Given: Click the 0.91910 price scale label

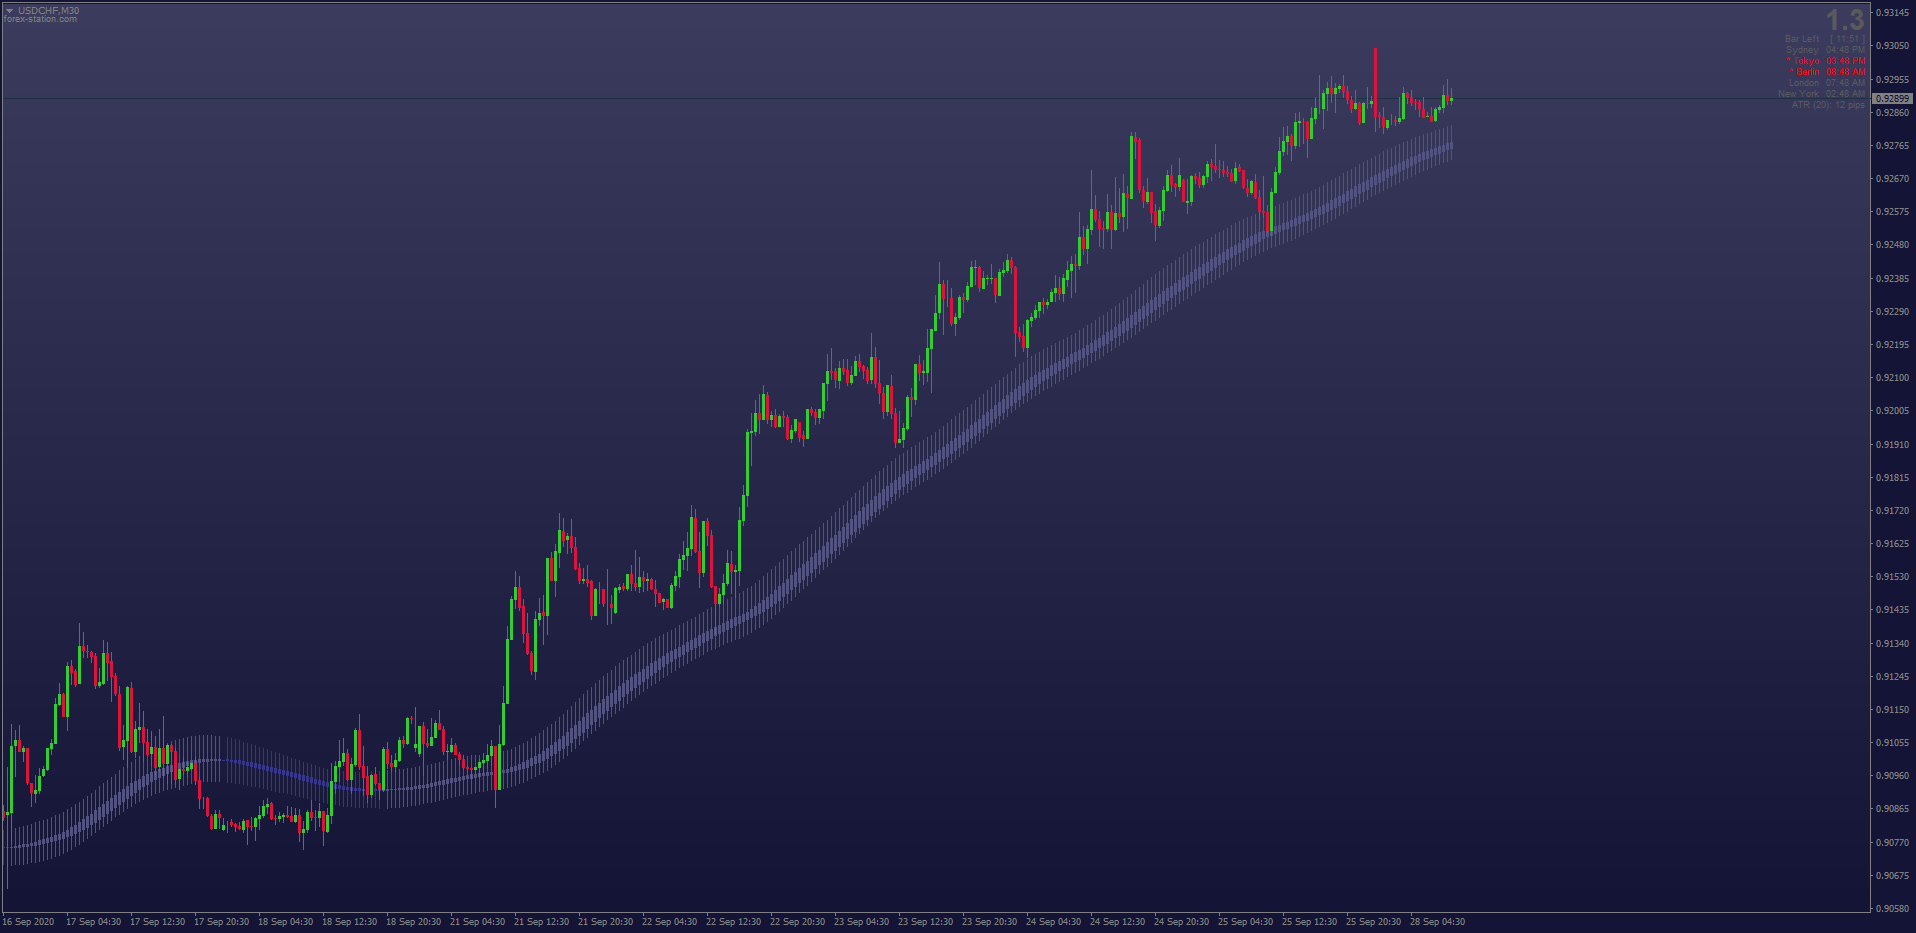Looking at the screenshot, I should 1892,445.
